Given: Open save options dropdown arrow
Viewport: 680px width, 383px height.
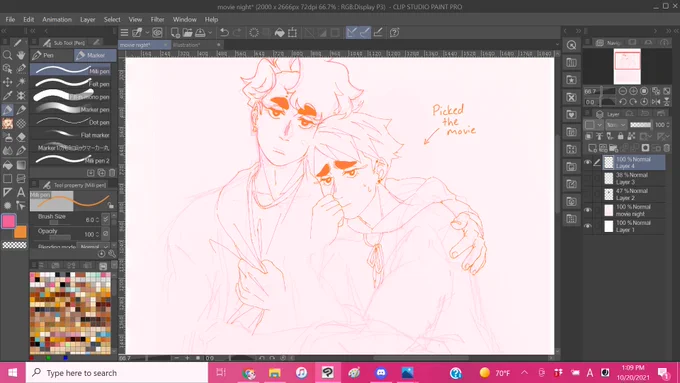Looking at the screenshot, I should [210, 33].
